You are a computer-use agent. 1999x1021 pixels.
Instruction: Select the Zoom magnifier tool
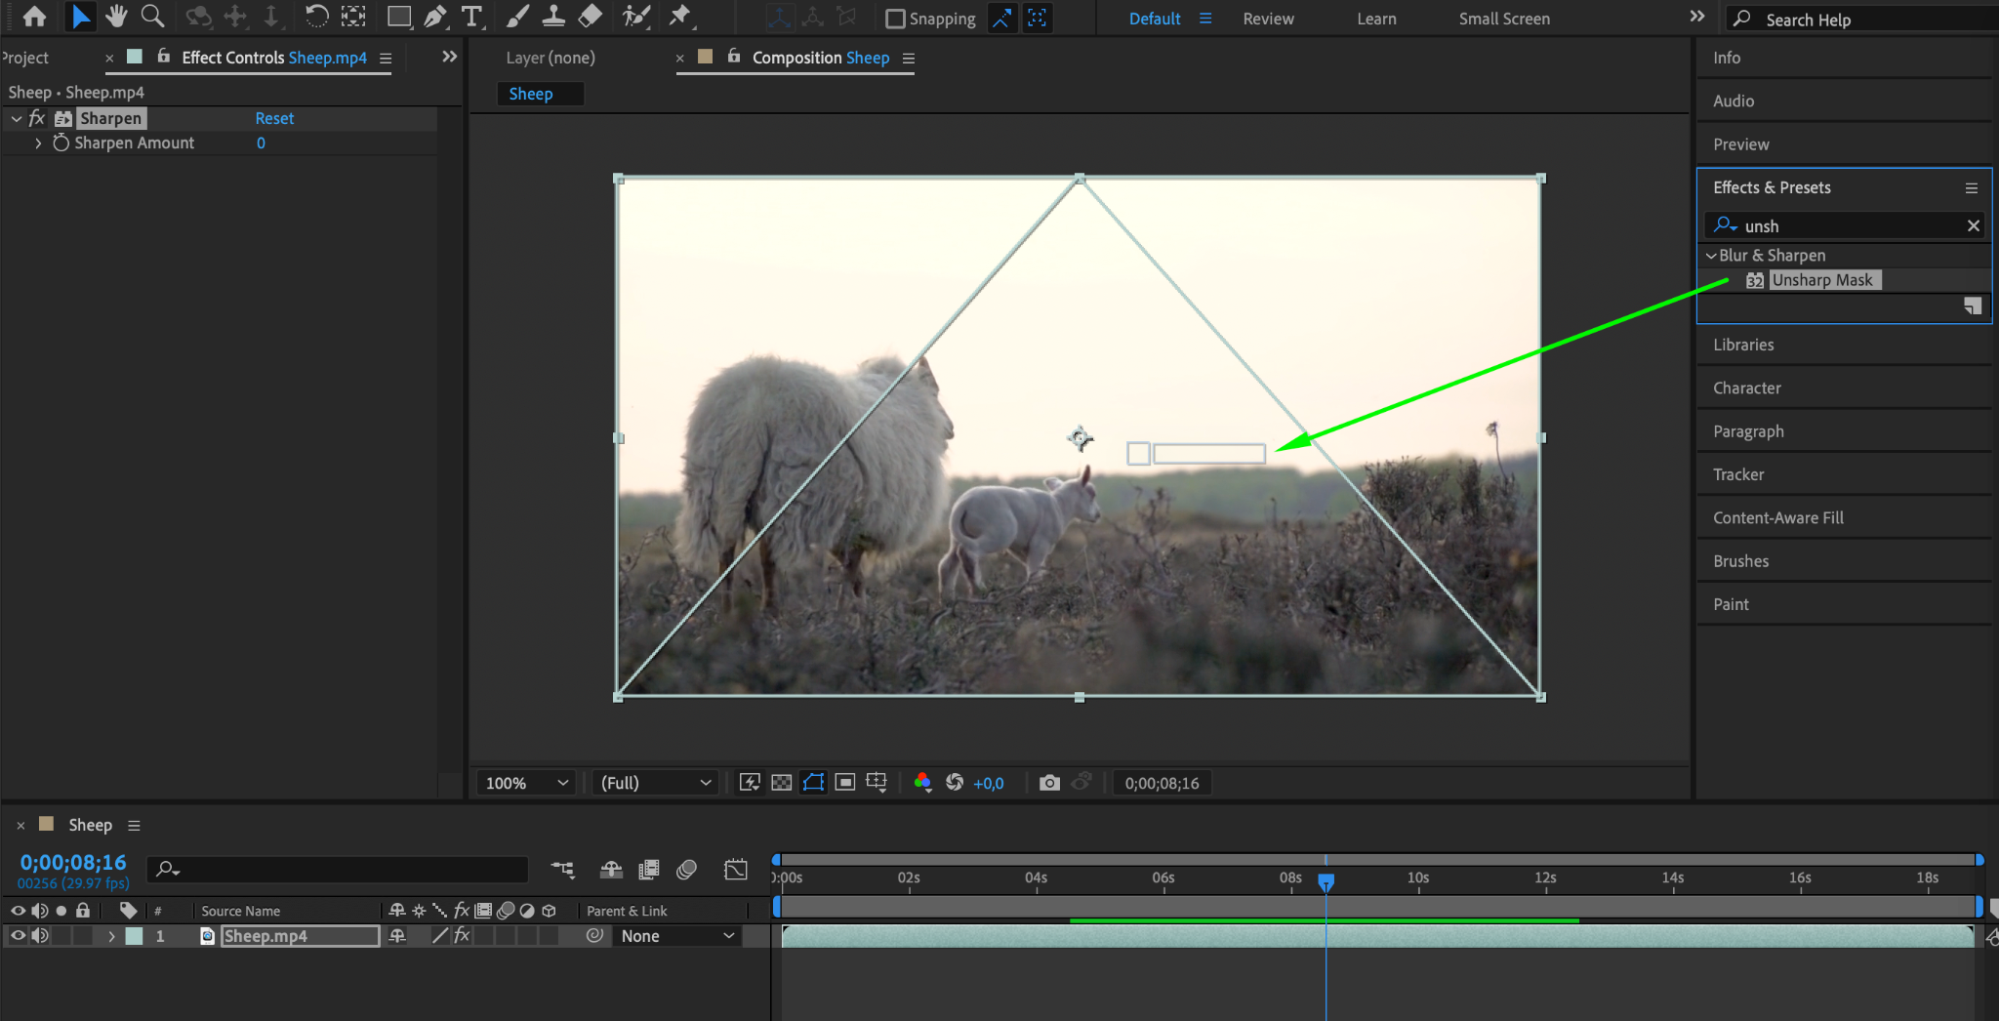click(152, 16)
